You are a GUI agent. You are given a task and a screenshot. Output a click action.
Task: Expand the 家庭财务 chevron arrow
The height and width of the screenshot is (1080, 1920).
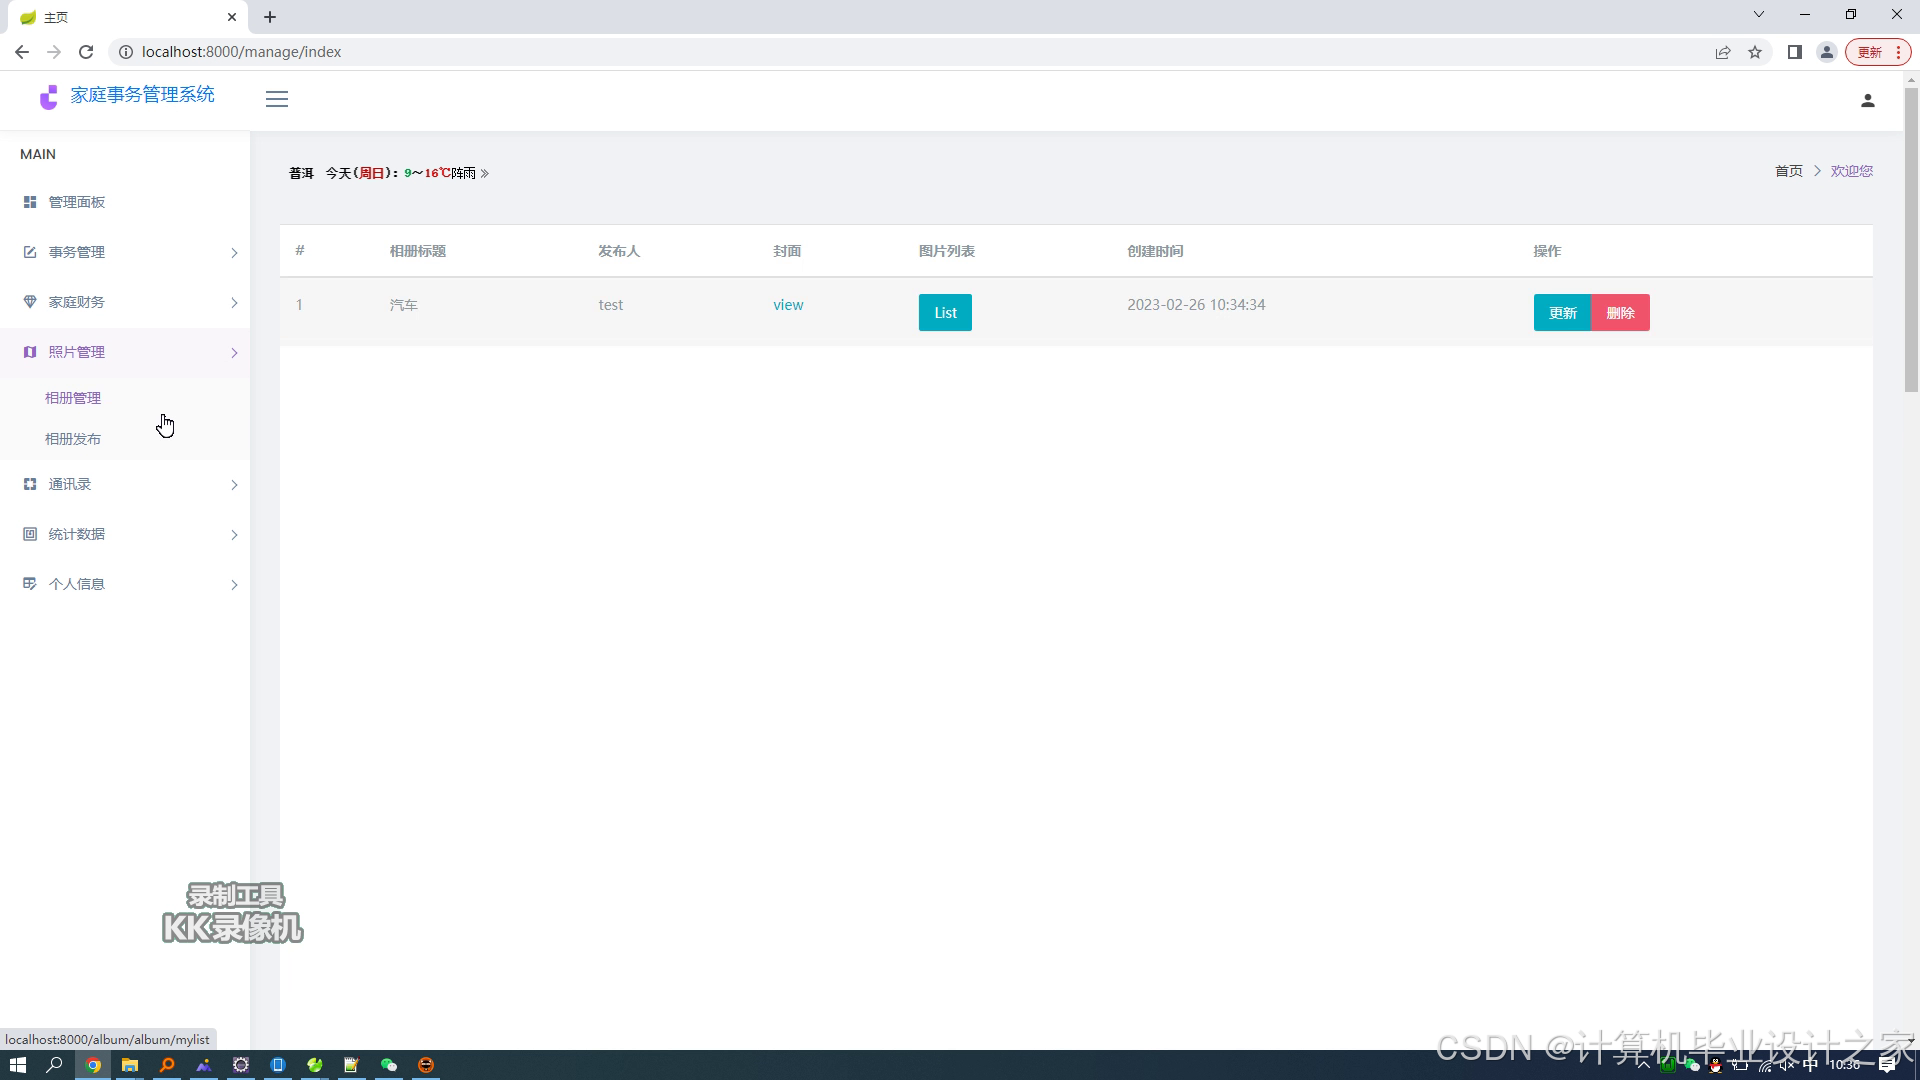pos(234,303)
